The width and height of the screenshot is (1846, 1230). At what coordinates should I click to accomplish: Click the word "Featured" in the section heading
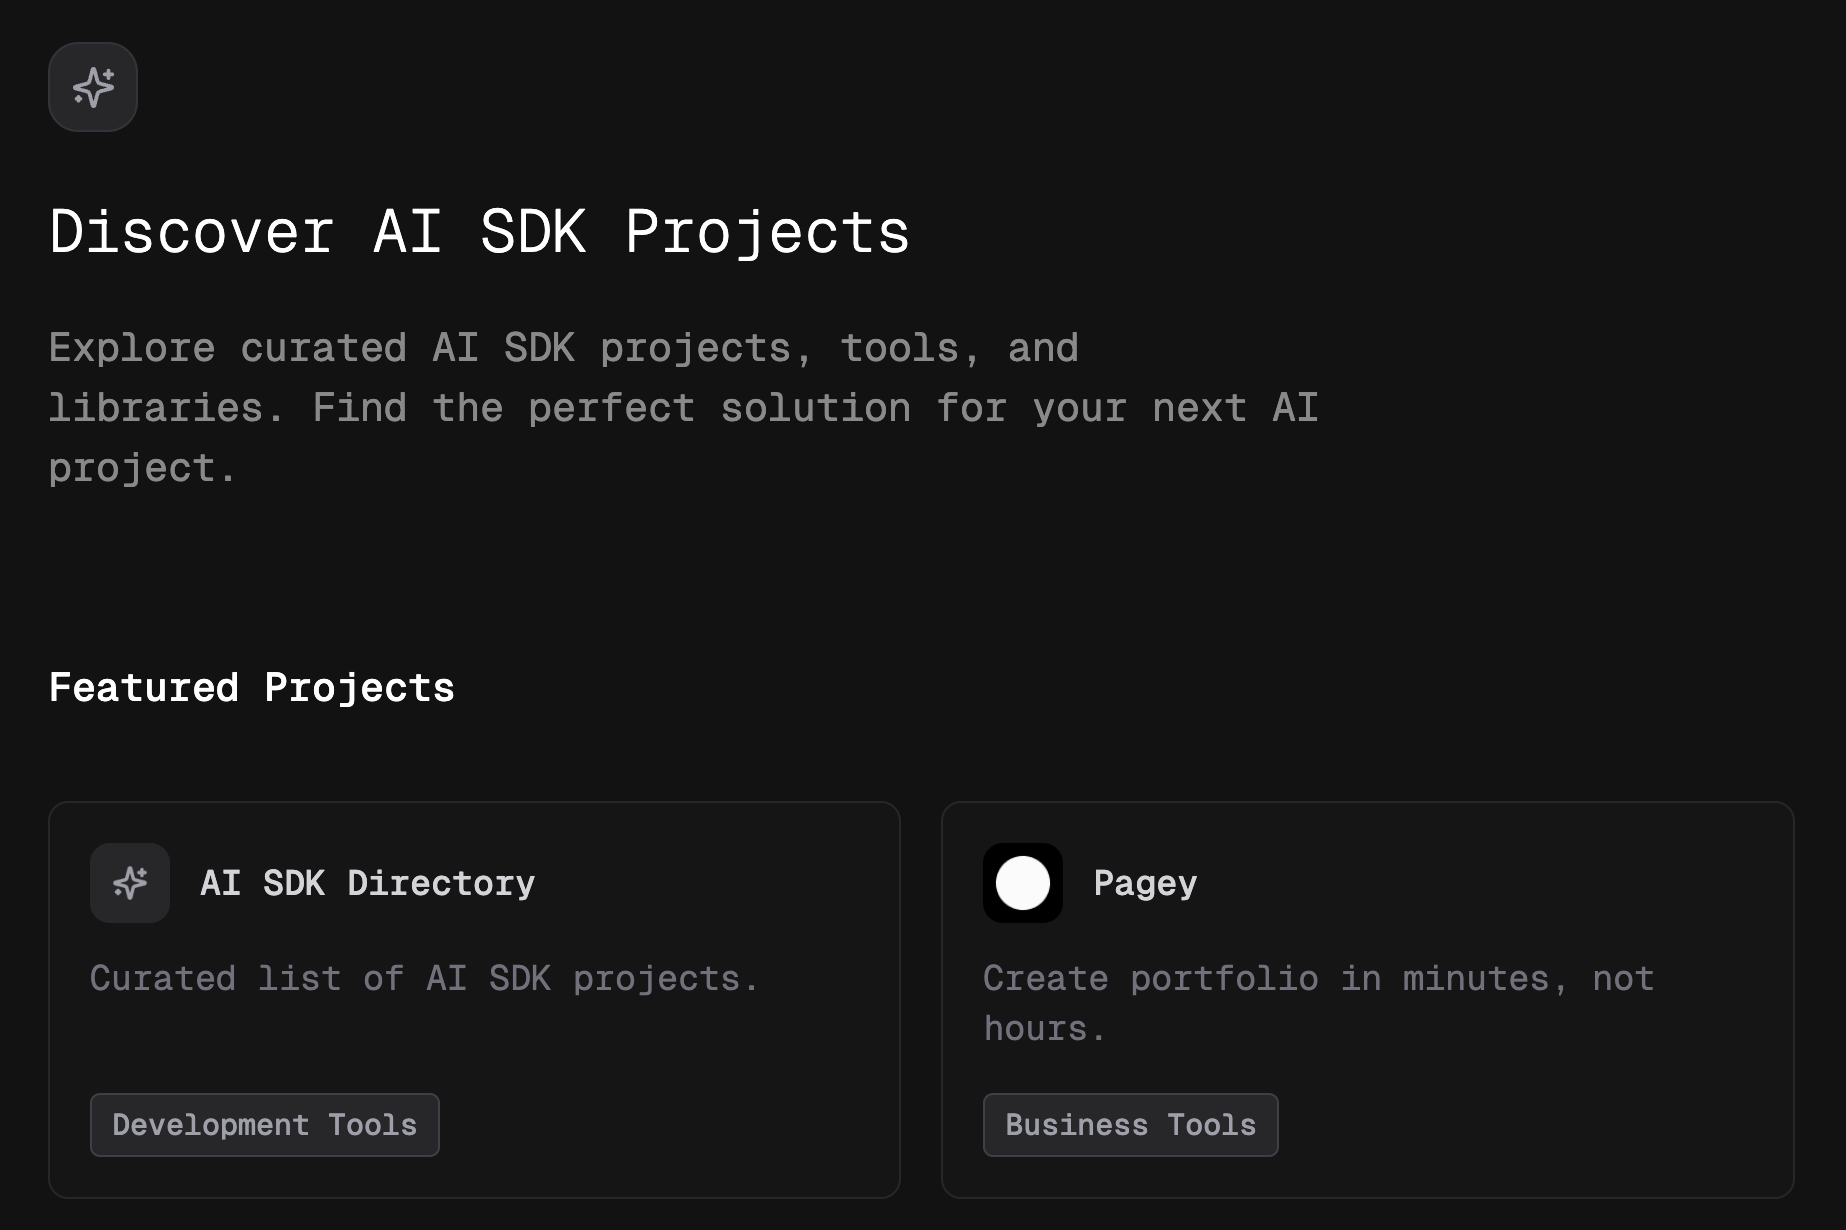point(144,688)
